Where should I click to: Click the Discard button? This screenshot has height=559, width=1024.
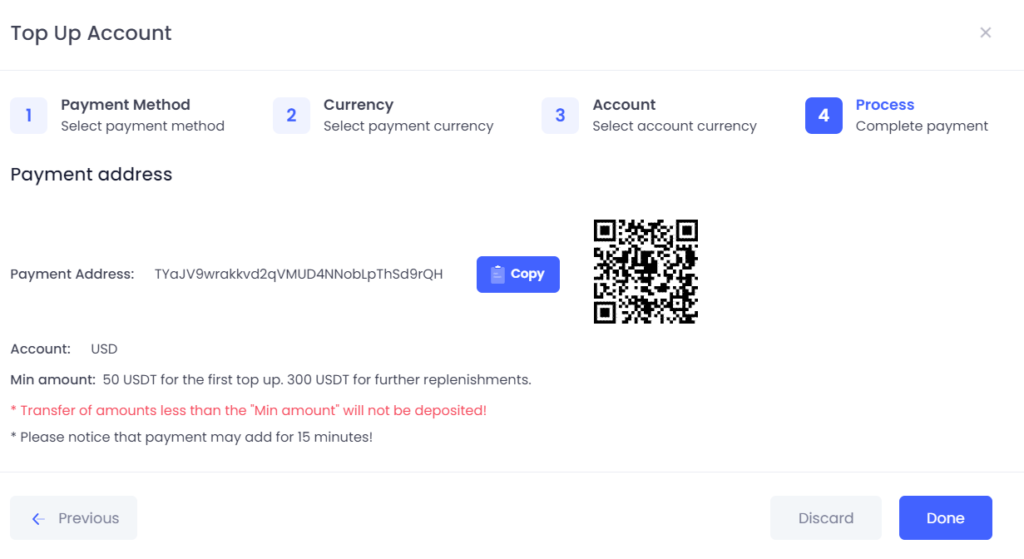point(826,518)
